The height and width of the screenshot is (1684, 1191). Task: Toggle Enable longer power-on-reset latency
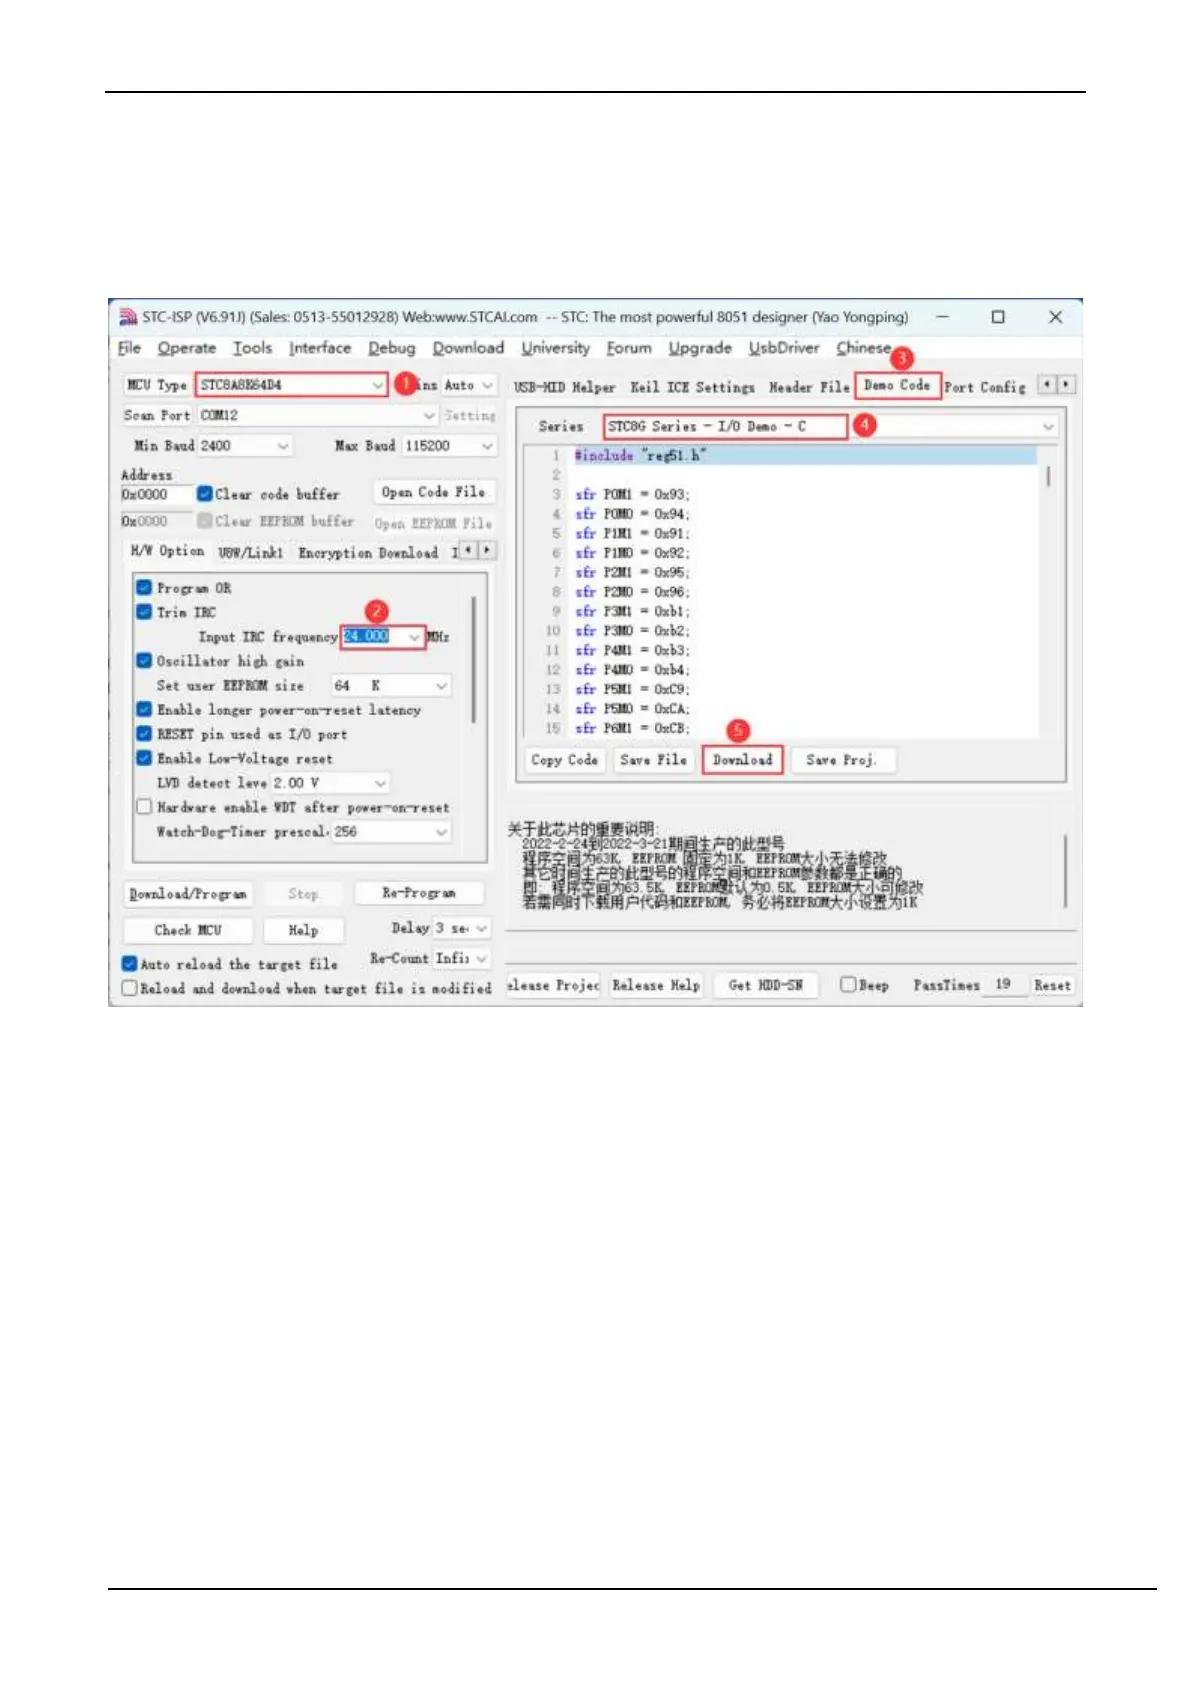point(144,710)
